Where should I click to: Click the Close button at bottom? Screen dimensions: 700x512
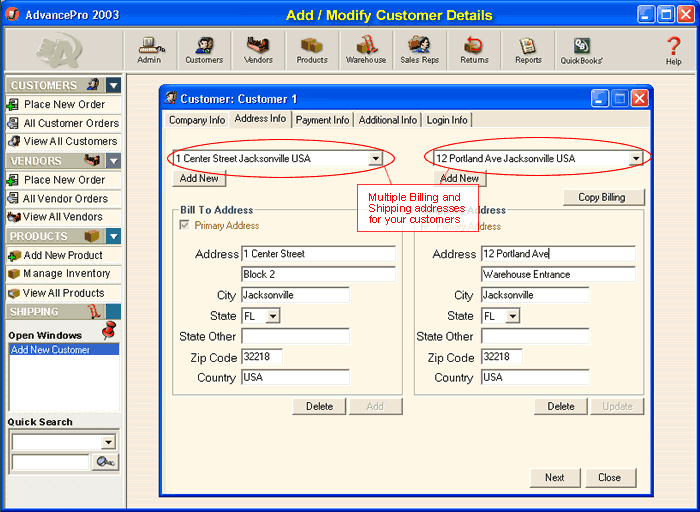(609, 478)
